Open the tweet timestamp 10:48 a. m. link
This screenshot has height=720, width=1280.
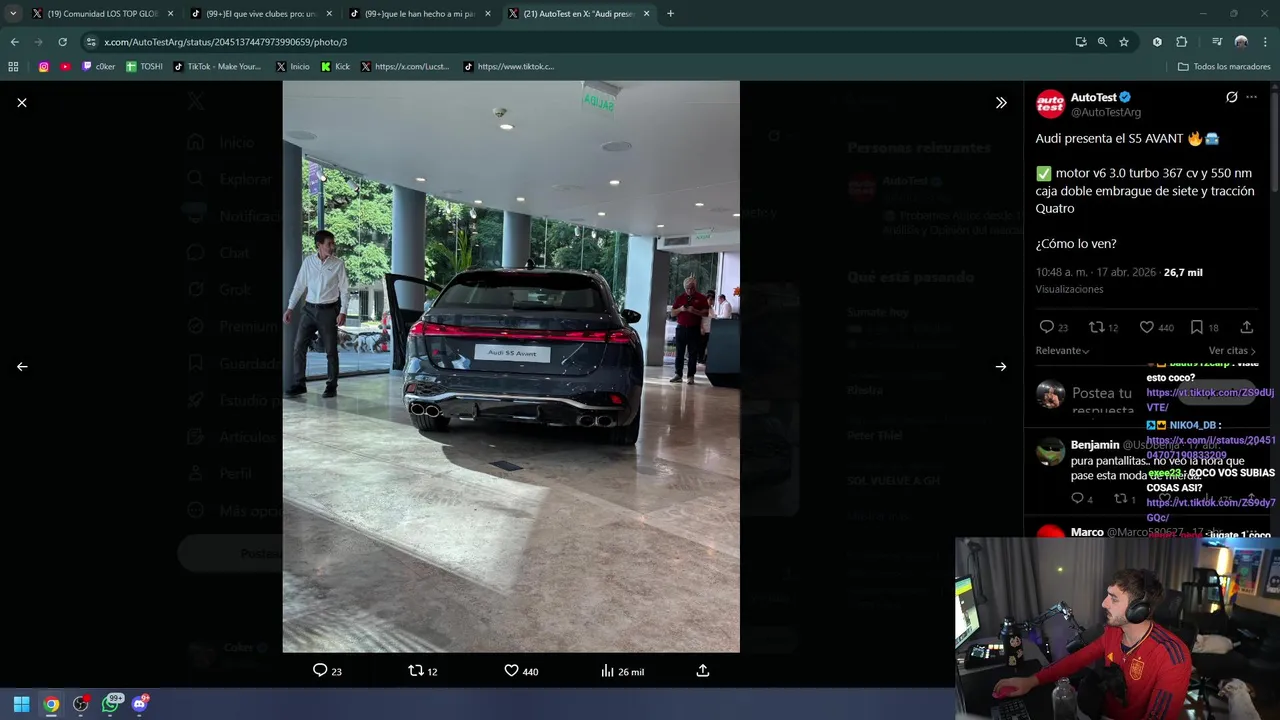pyautogui.click(x=1094, y=272)
